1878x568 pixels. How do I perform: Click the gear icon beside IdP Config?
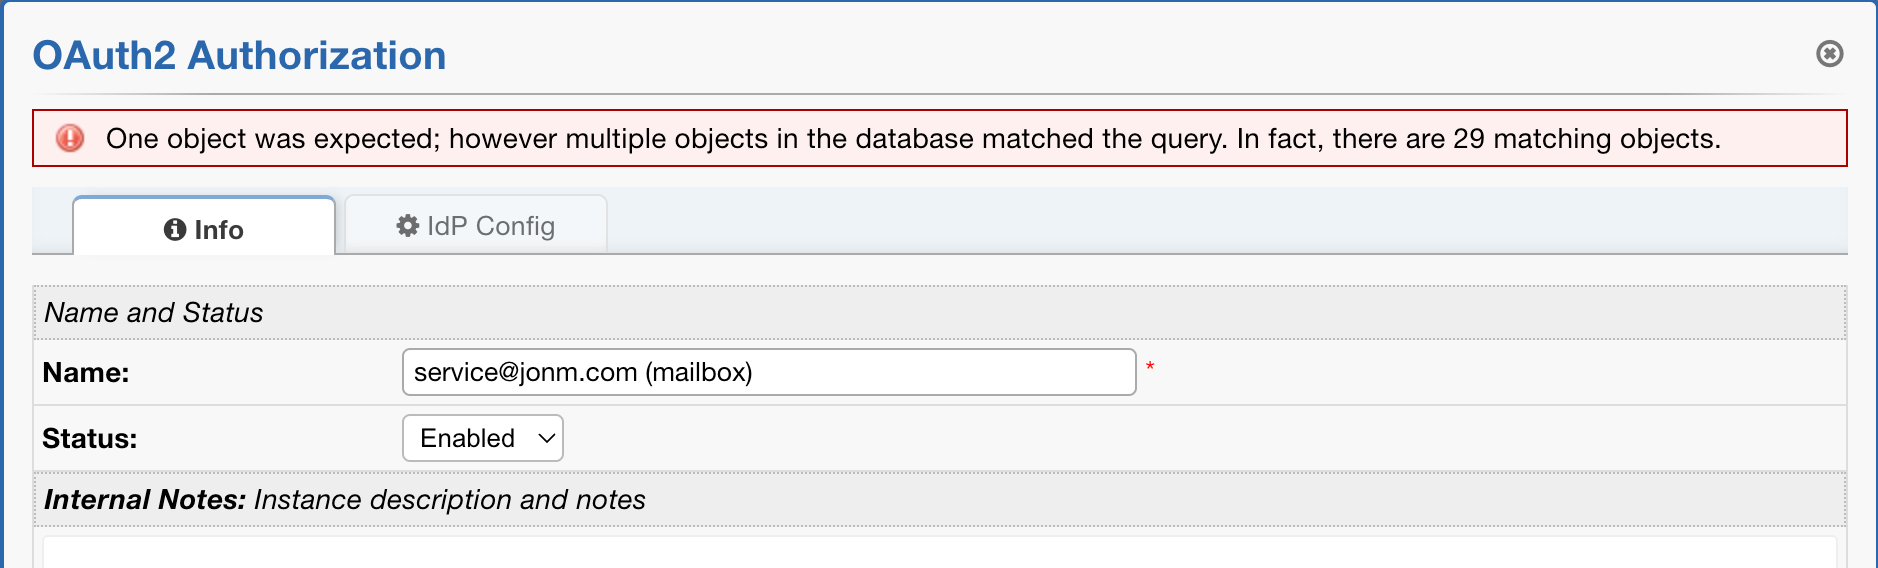407,226
